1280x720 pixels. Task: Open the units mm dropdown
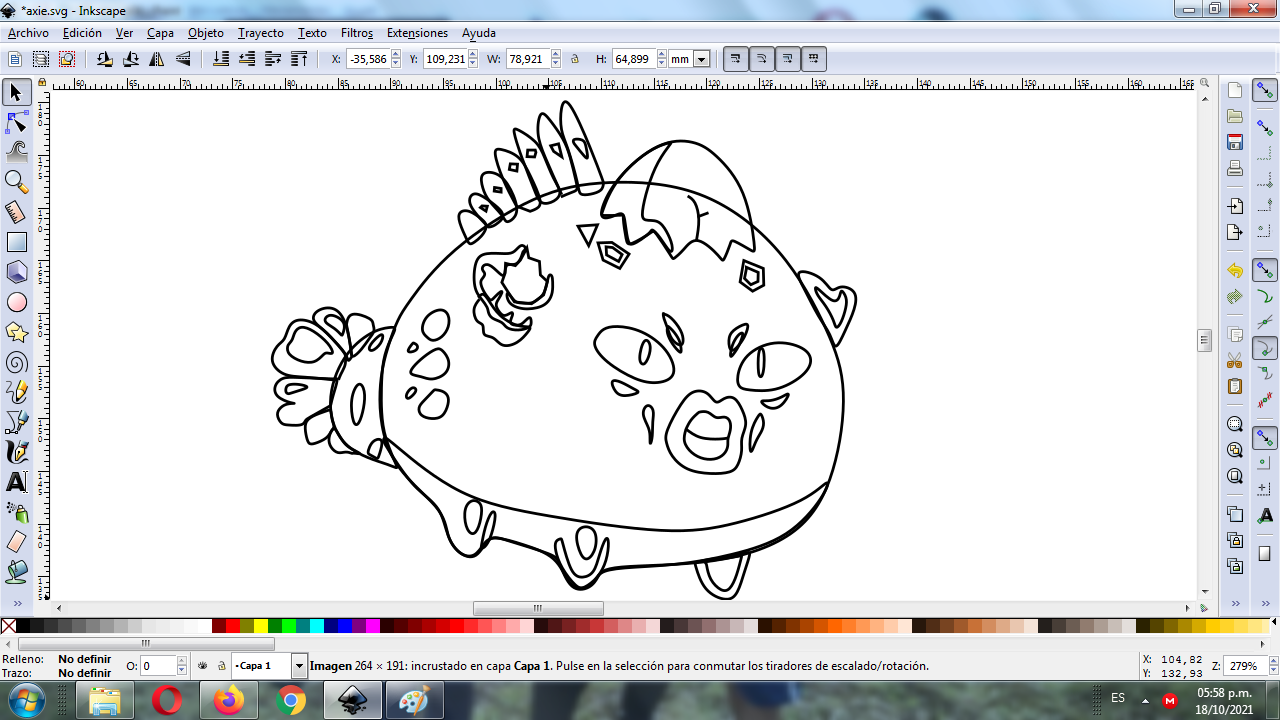click(x=701, y=59)
